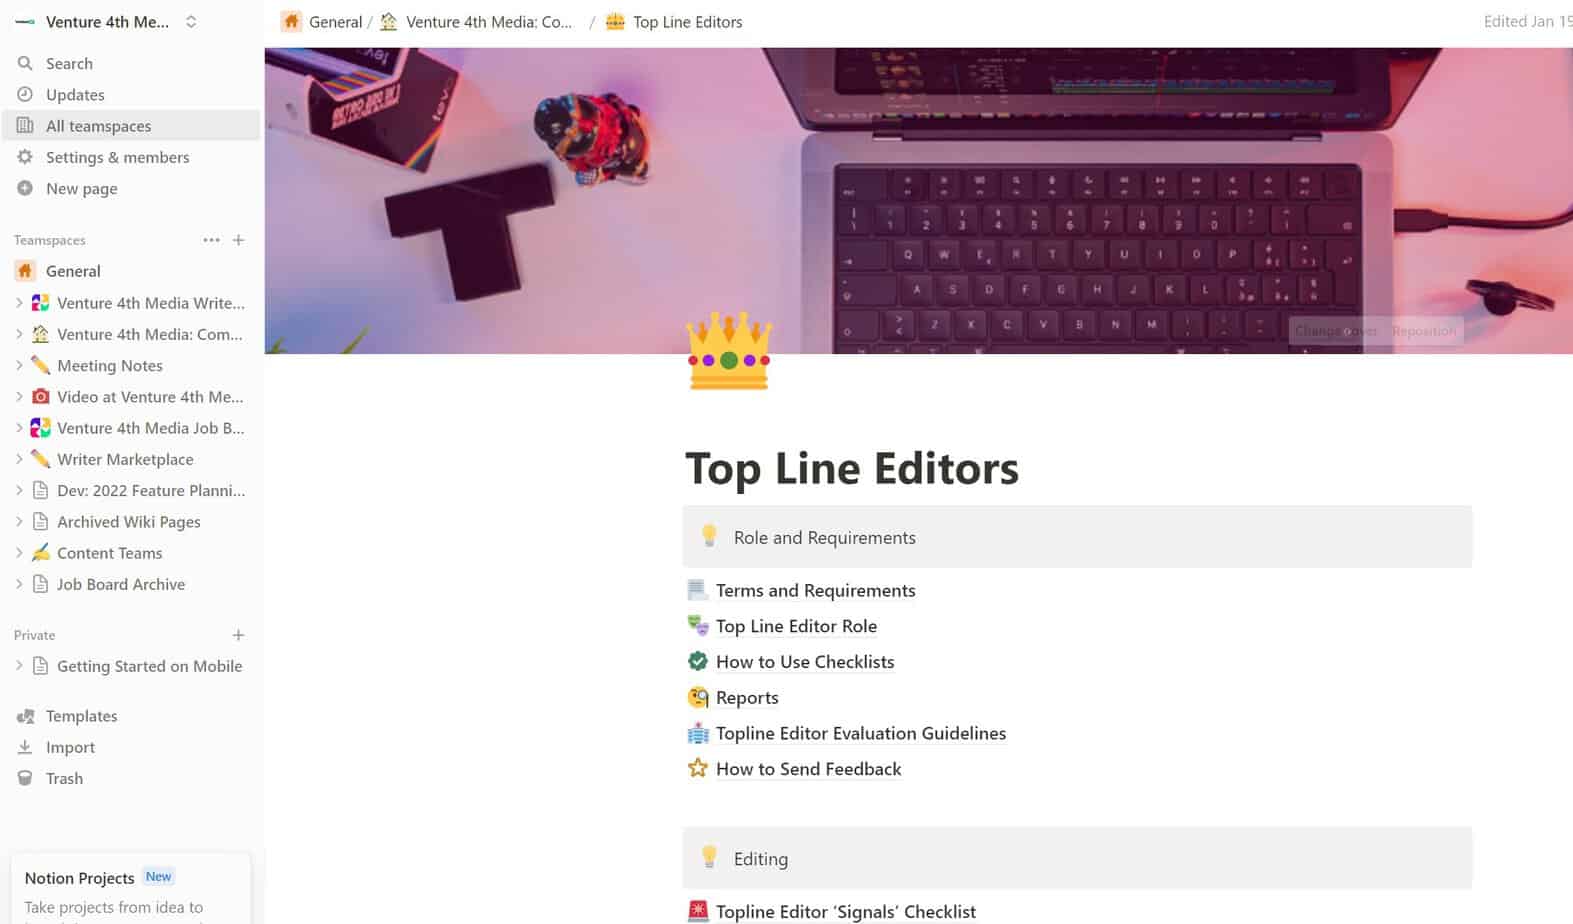Expand Meeting Notes tree arrow
This screenshot has height=924, width=1573.
click(x=19, y=365)
